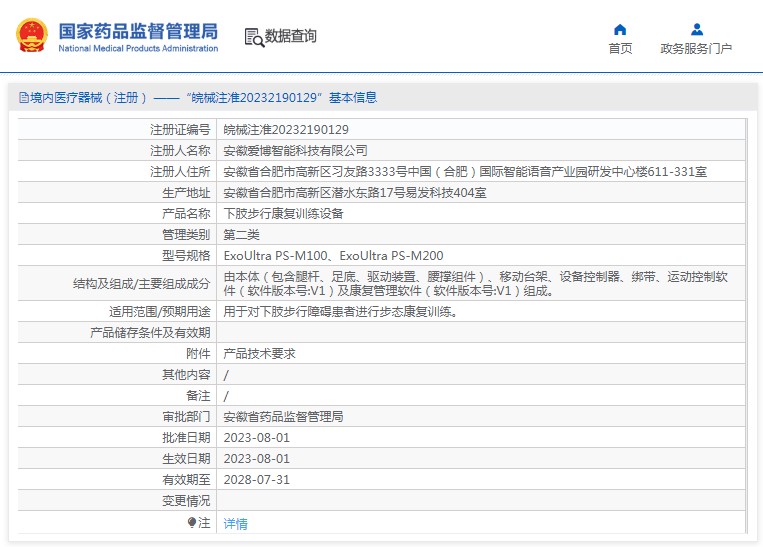
Task: Click approving department 安徽省药品监督管理局
Action: click(283, 417)
